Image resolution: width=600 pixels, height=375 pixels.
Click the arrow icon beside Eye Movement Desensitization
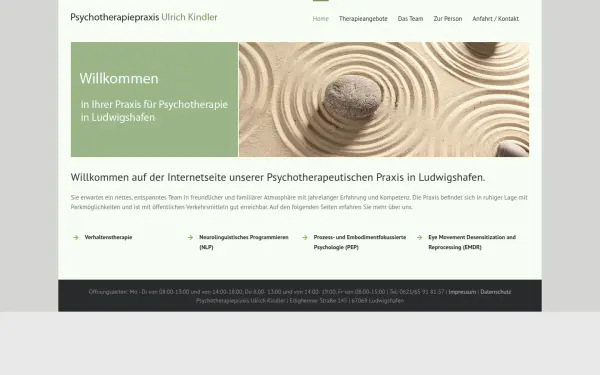click(x=419, y=237)
